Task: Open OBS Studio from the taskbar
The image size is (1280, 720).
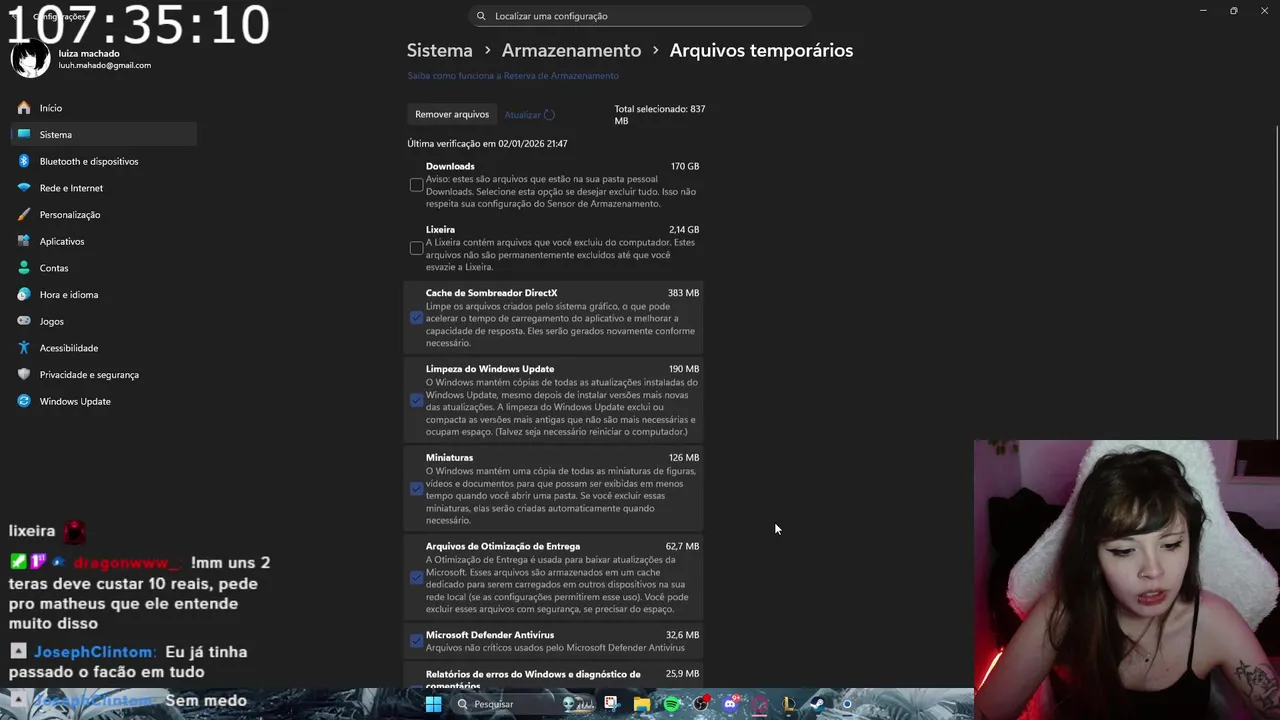Action: tap(701, 704)
